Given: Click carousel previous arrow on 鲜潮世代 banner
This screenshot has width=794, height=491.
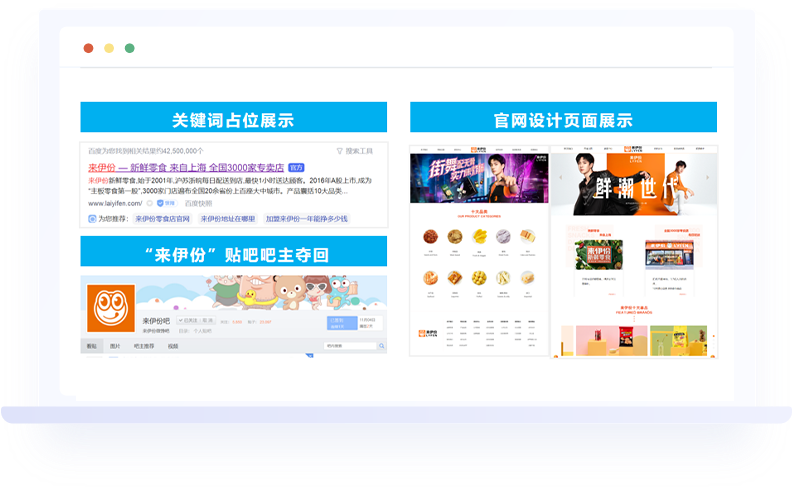Looking at the screenshot, I should pyautogui.click(x=560, y=177).
